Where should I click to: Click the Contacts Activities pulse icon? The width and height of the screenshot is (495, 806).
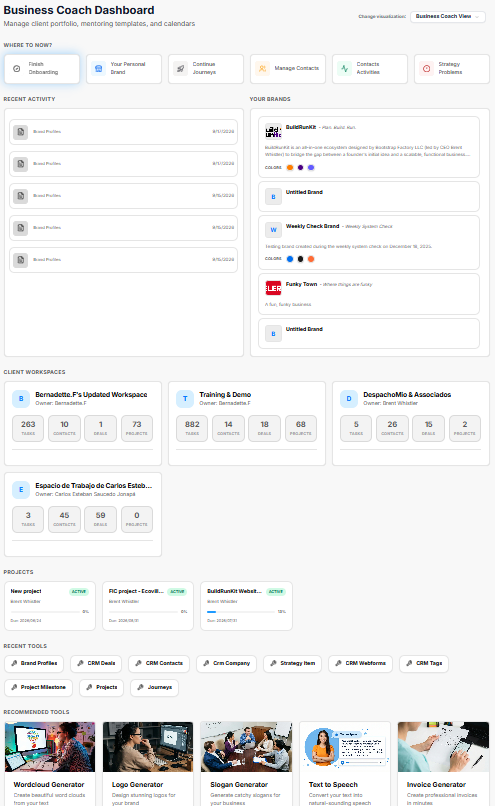click(x=344, y=68)
